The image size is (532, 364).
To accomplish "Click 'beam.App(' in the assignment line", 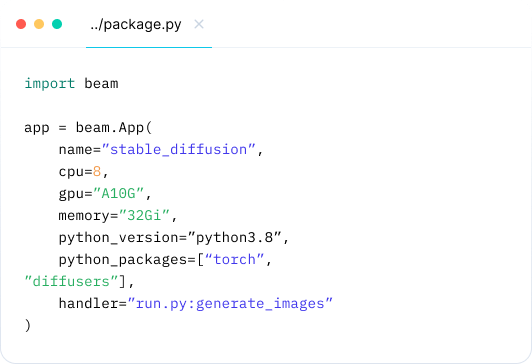I will [x=114, y=128].
